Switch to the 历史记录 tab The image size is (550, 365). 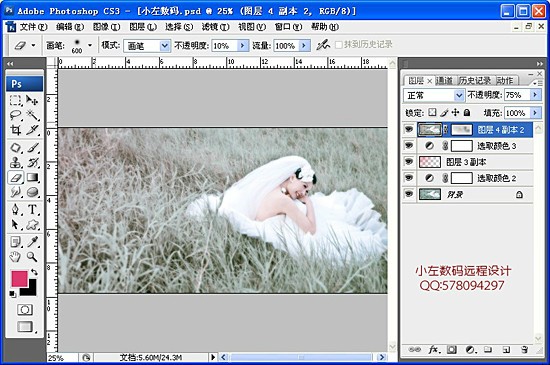point(475,81)
